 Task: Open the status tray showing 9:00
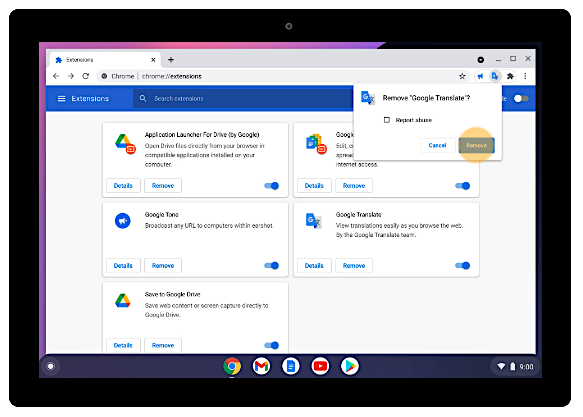click(x=516, y=367)
